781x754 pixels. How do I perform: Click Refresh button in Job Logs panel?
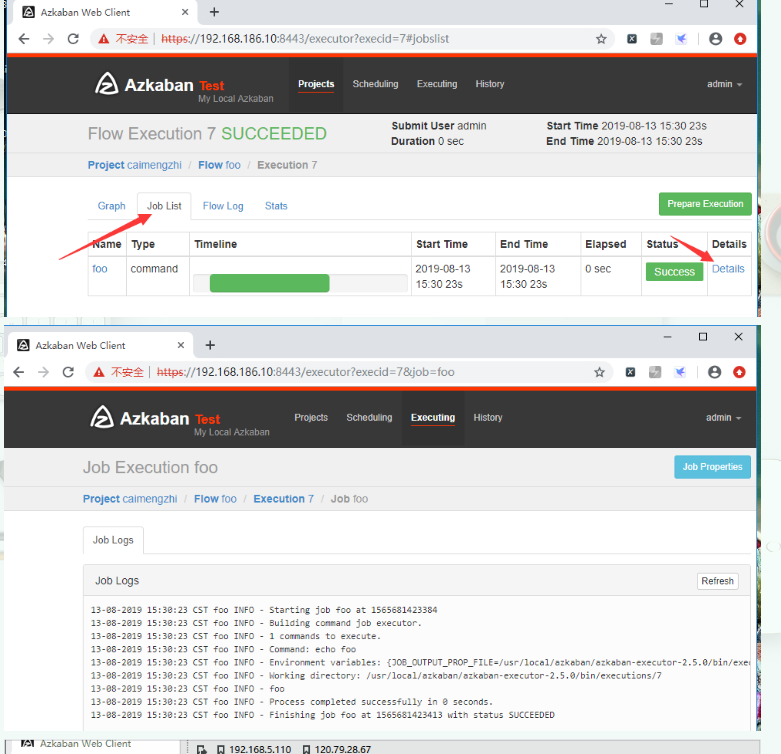pyautogui.click(x=717, y=581)
